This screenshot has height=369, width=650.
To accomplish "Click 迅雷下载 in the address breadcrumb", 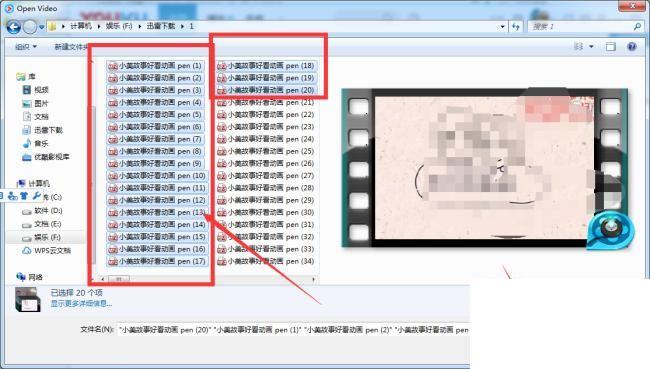I will (161, 26).
